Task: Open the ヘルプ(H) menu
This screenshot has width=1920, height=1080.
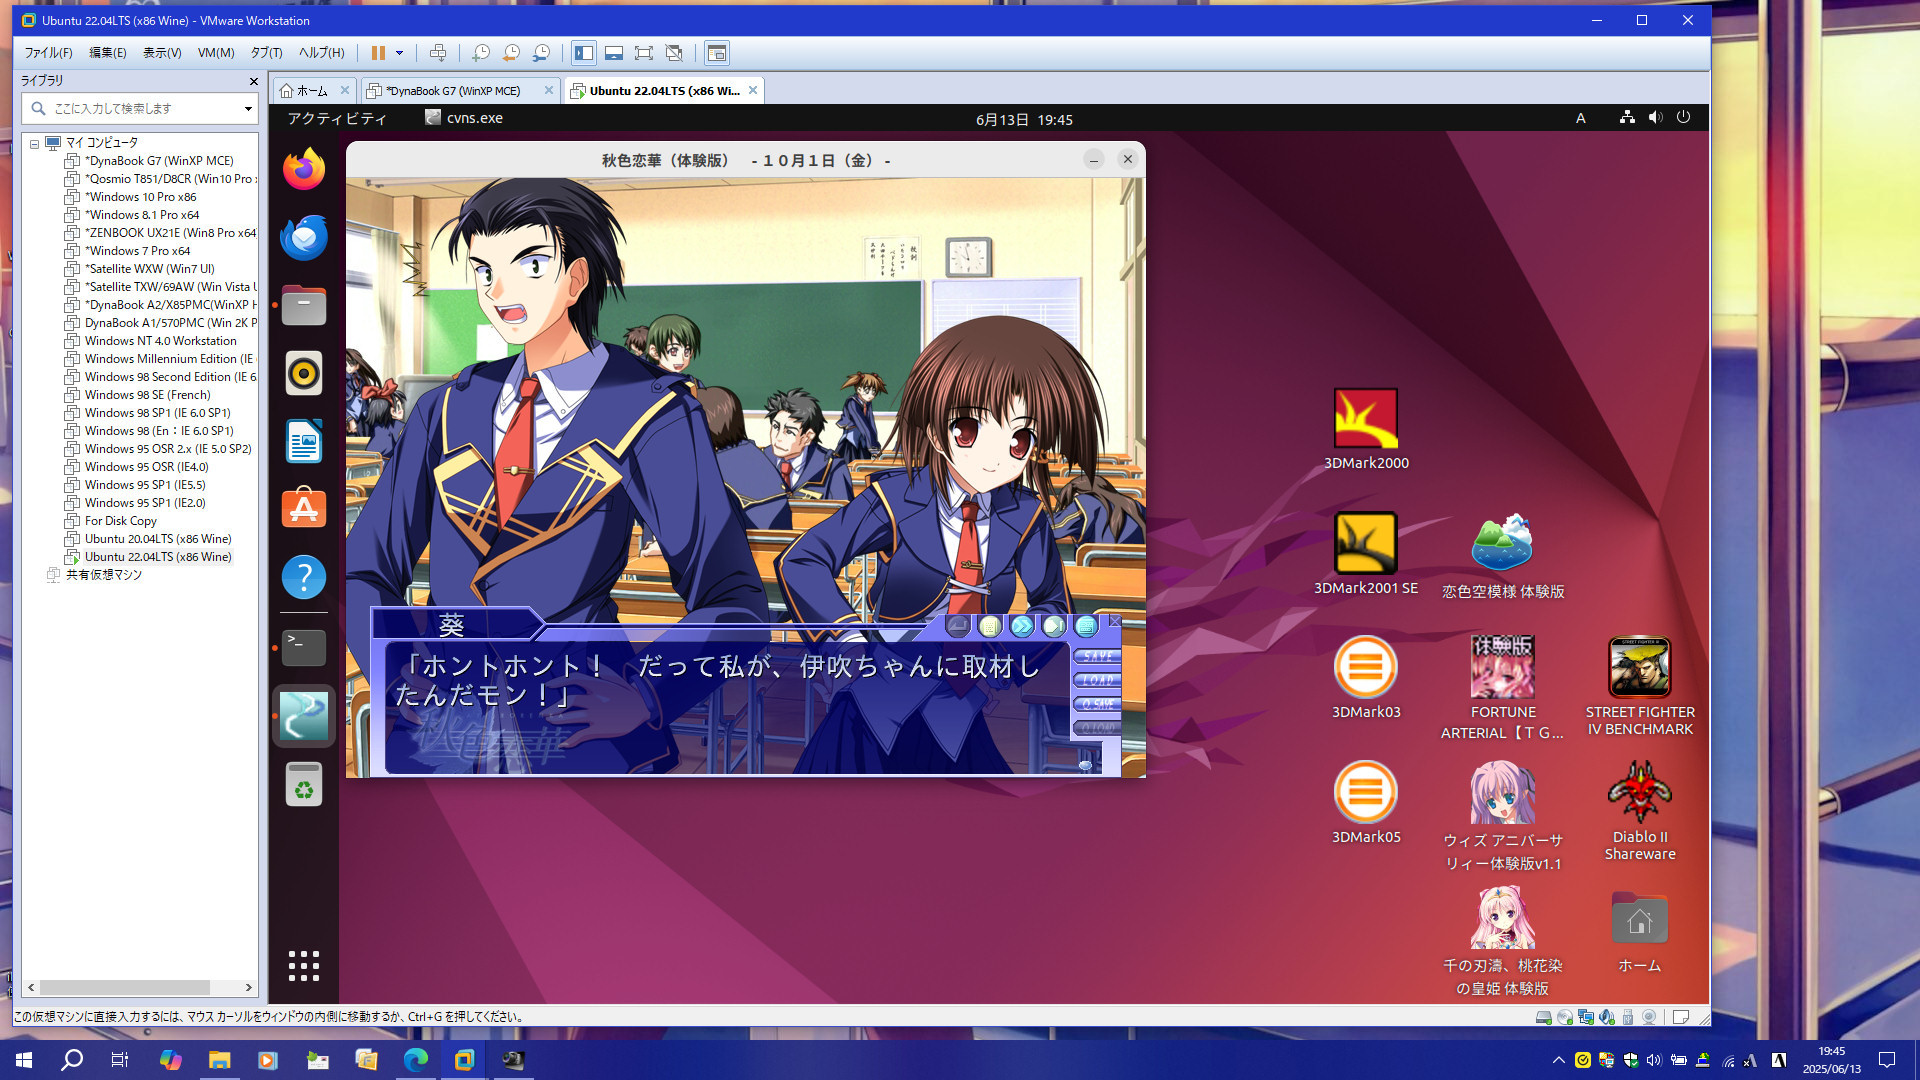Action: pos(321,53)
